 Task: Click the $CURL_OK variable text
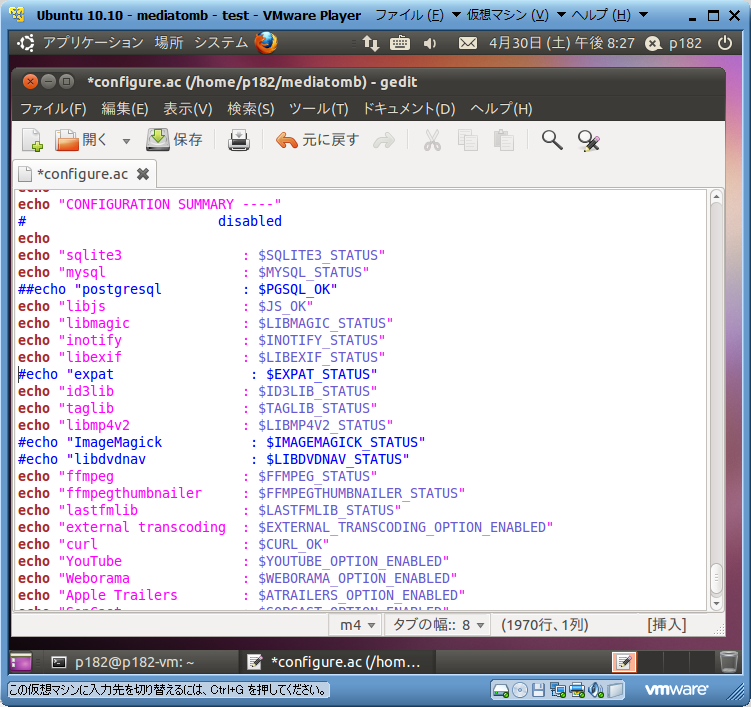(290, 544)
